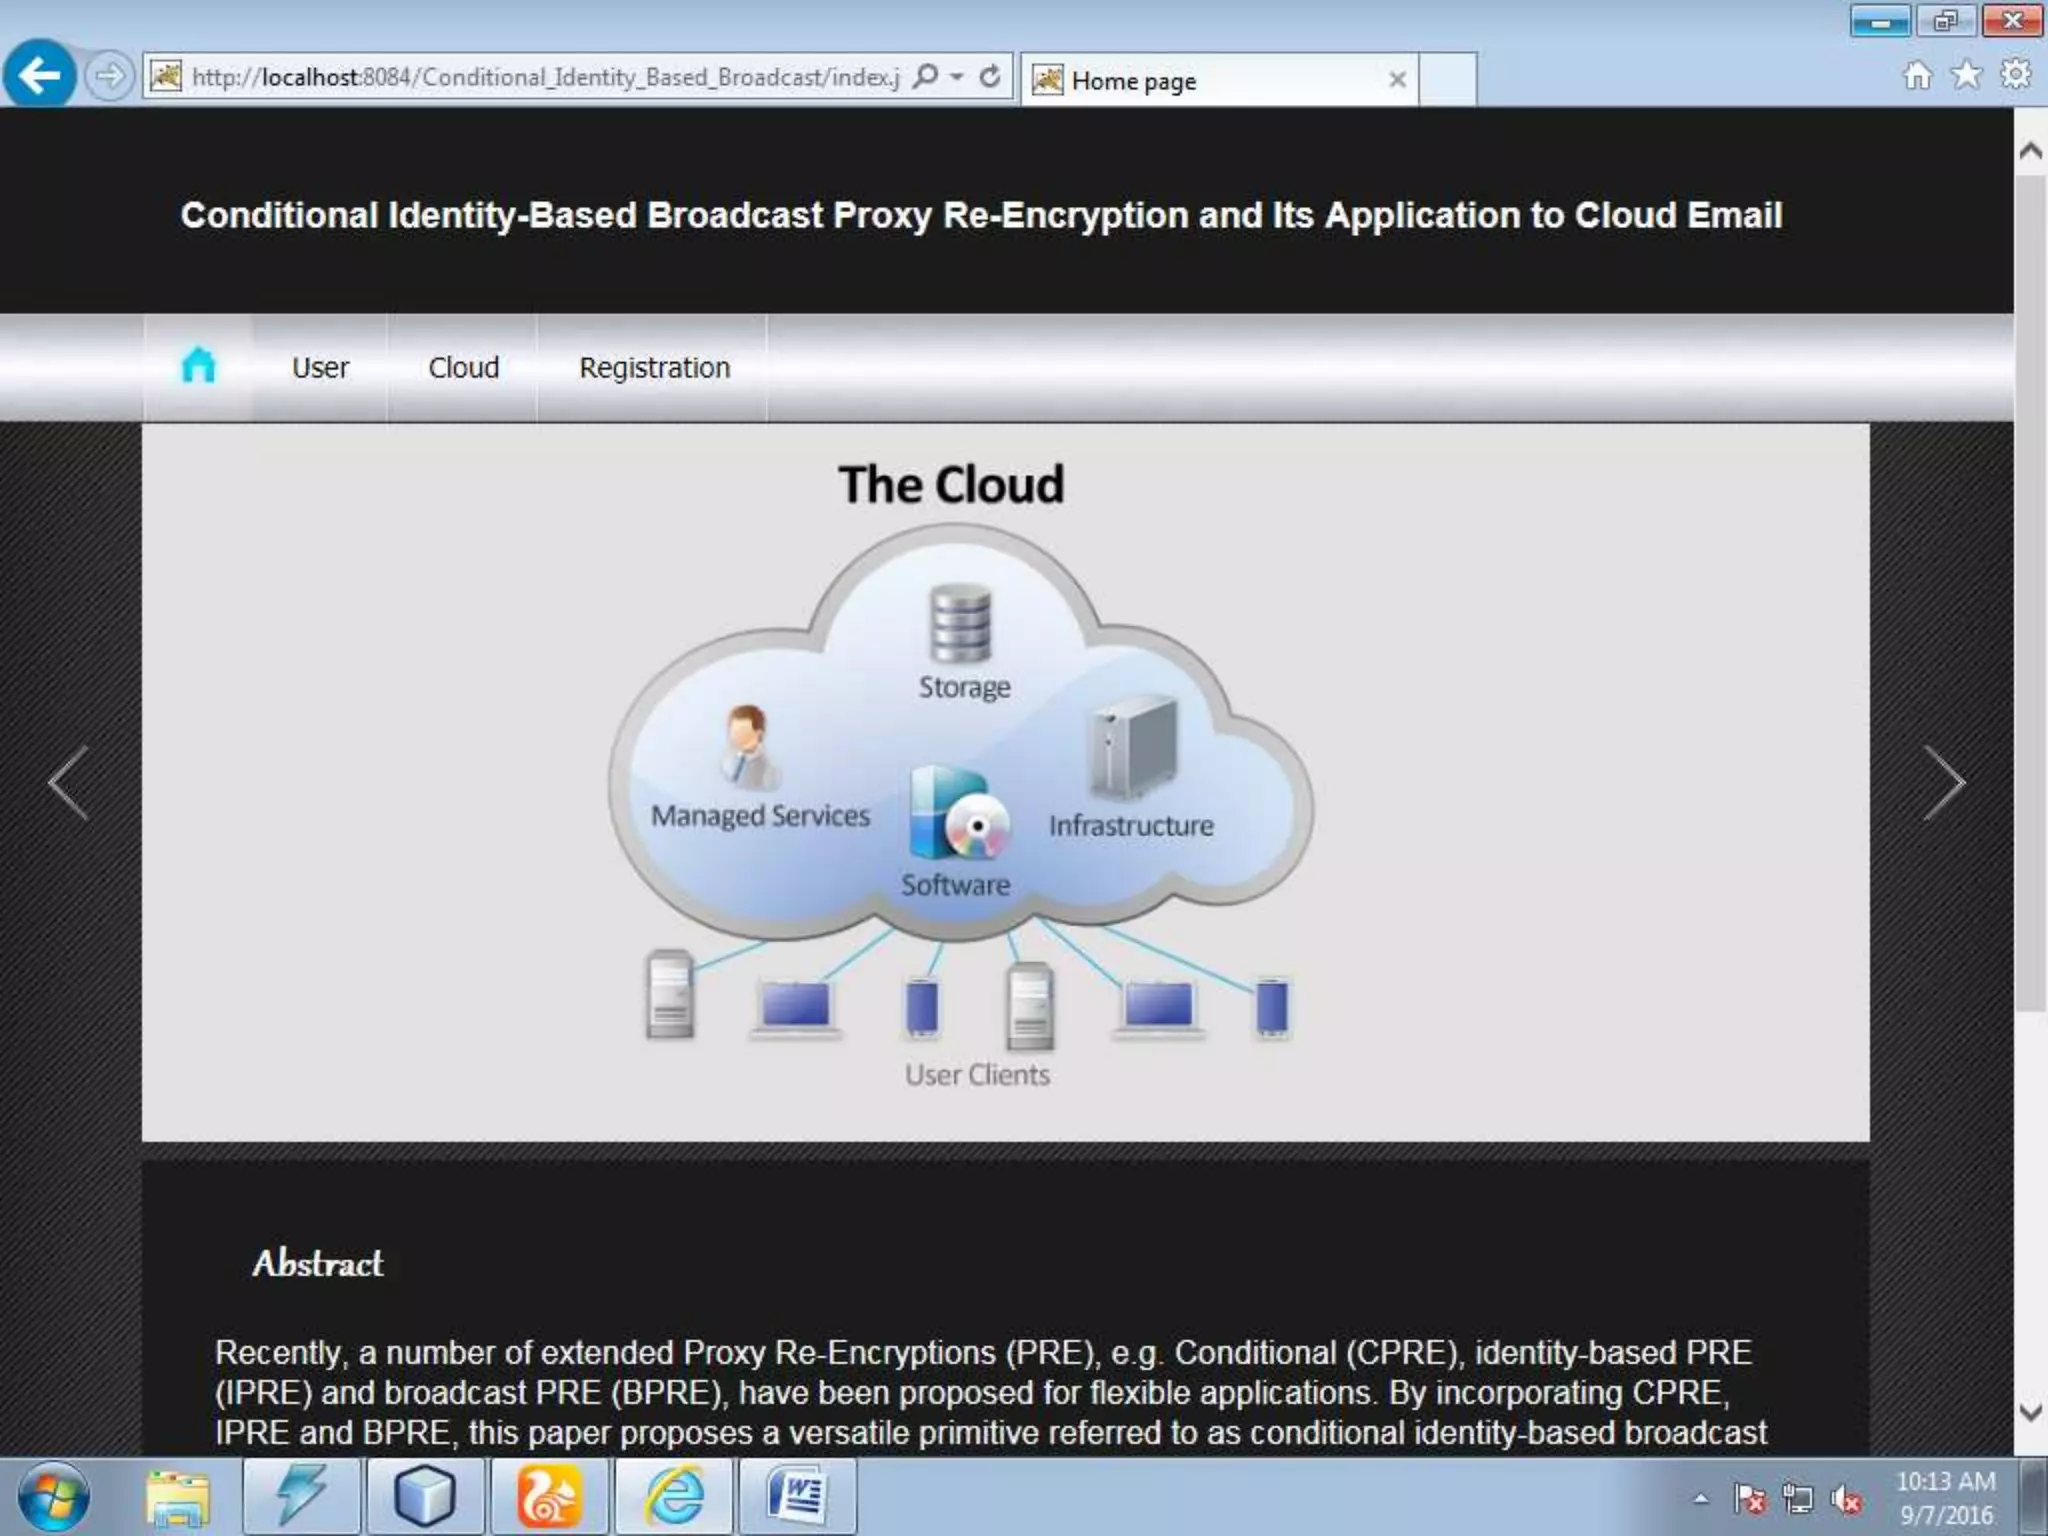This screenshot has height=1536, width=2048.
Task: Click the address bar URL field
Action: [x=545, y=77]
